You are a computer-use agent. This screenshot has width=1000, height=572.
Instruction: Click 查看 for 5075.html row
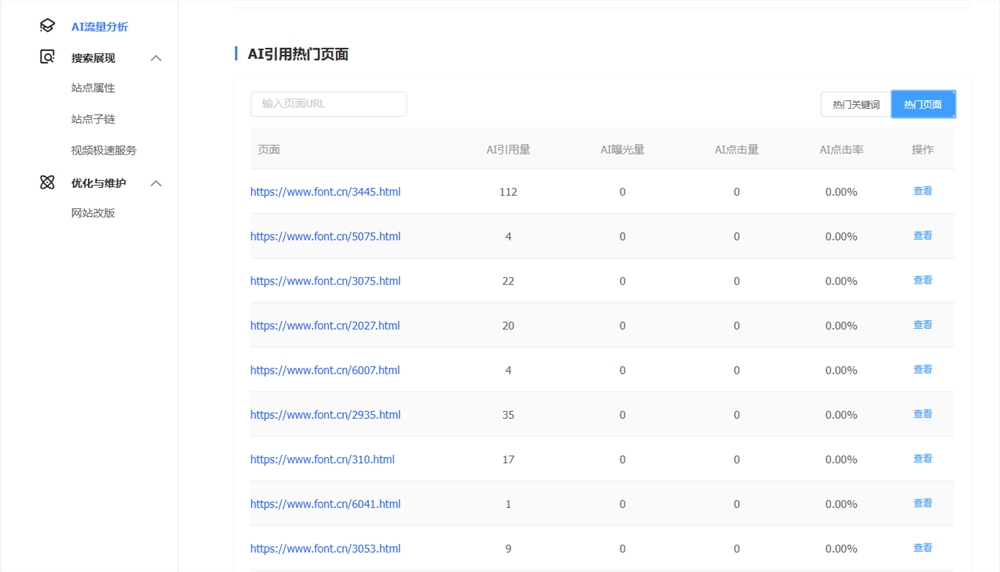pos(923,236)
